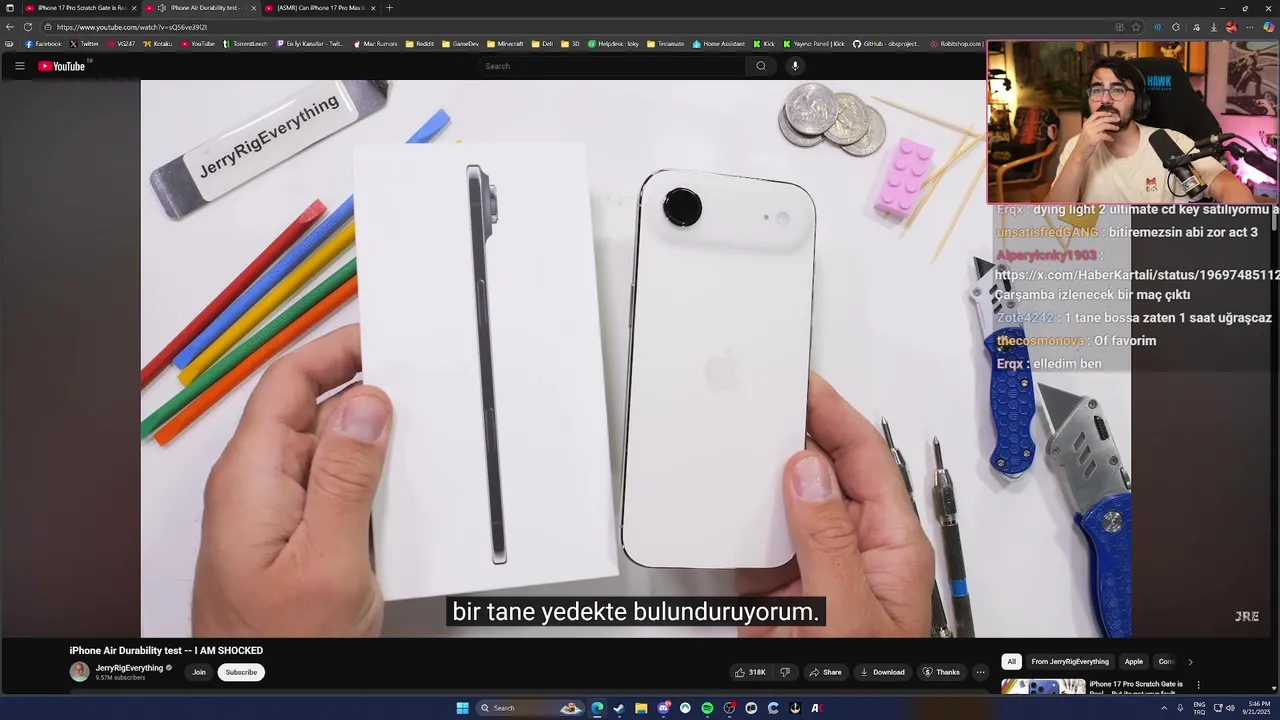
Task: Open Kotaku bookmark
Action: click(158, 44)
